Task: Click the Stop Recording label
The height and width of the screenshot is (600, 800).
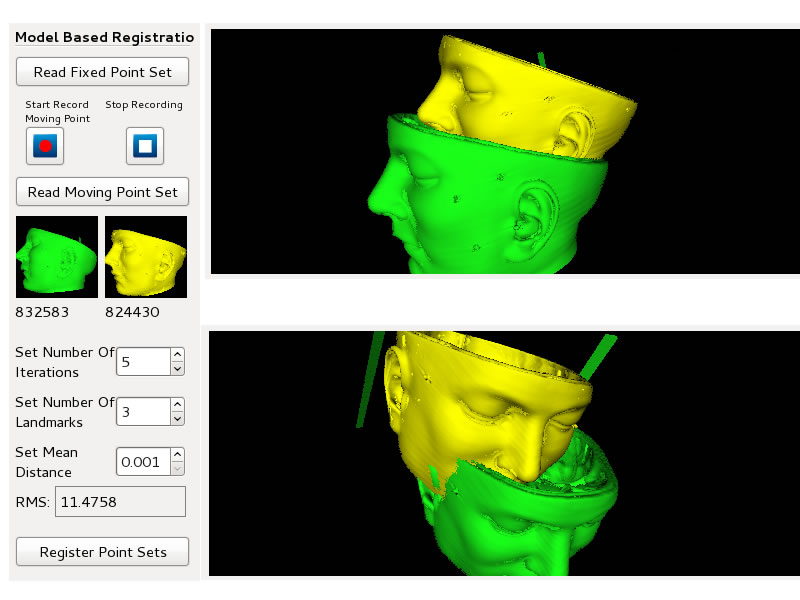Action: (x=144, y=105)
